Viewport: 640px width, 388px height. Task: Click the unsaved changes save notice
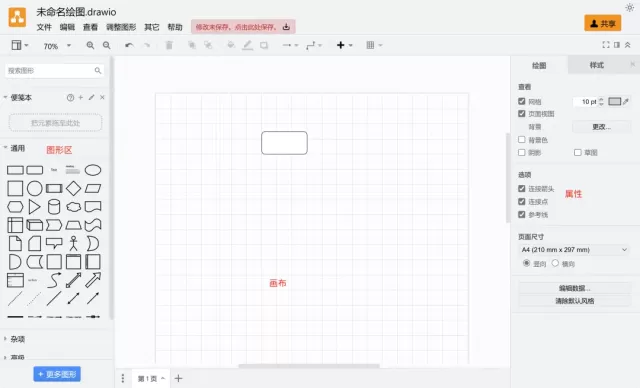pos(243,27)
